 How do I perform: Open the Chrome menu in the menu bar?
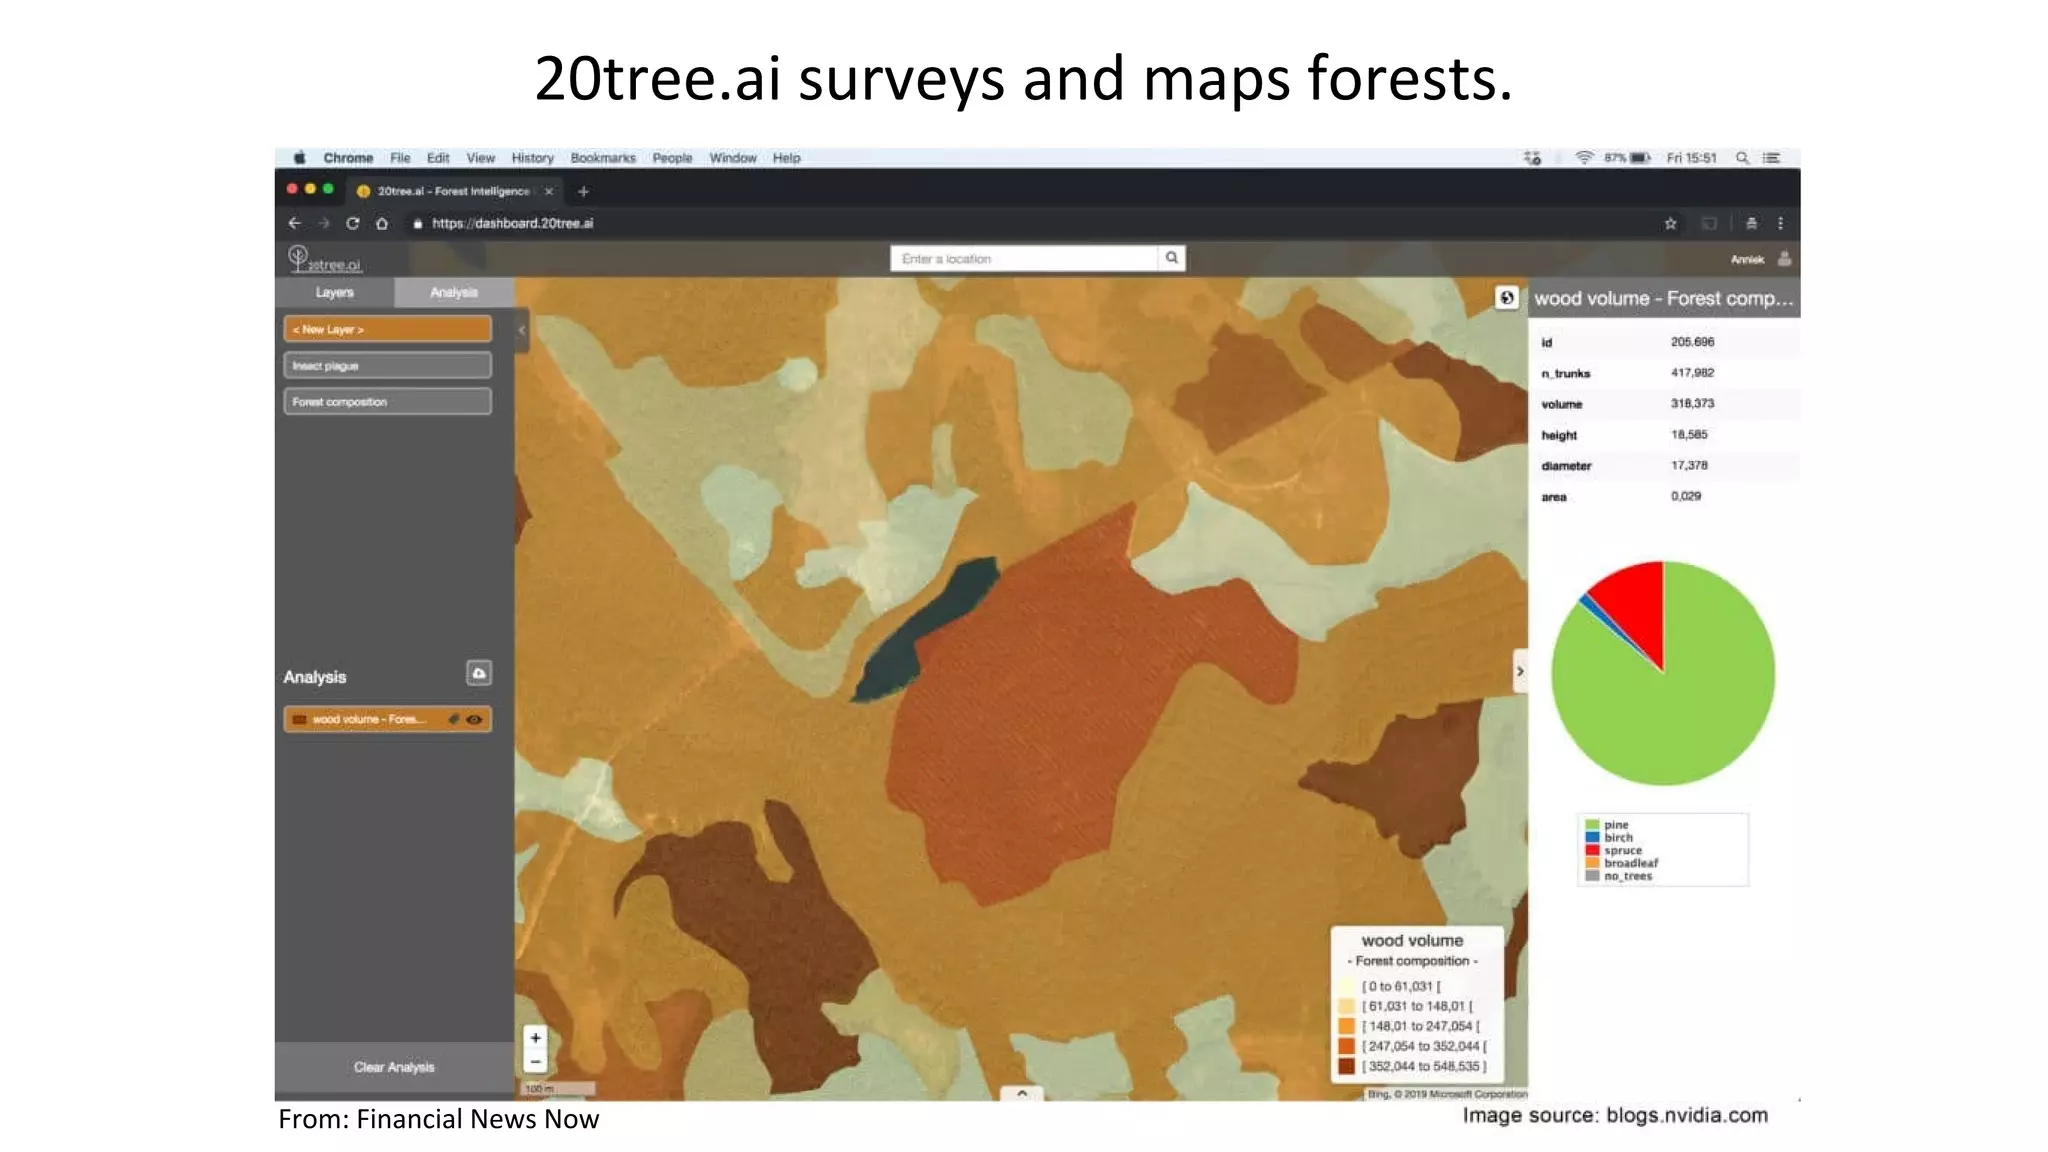click(348, 158)
